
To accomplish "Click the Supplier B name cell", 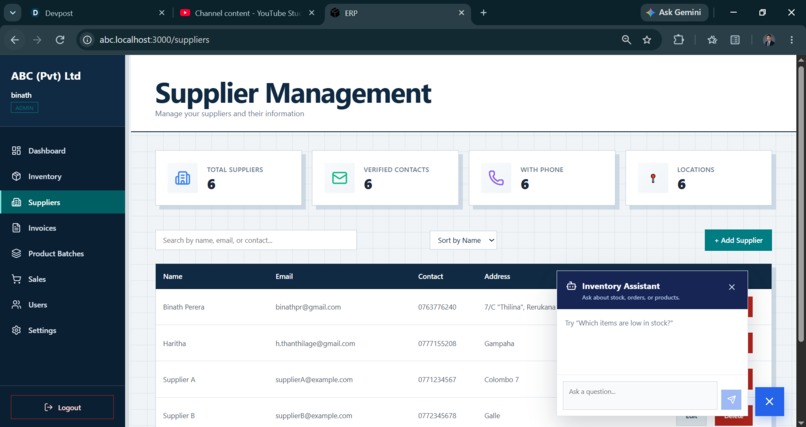I will pos(179,415).
